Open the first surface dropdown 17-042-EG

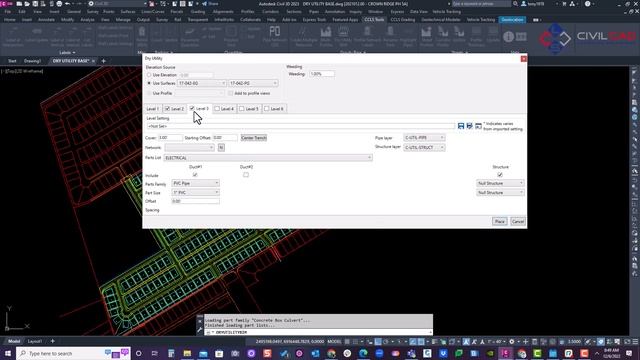click(202, 83)
